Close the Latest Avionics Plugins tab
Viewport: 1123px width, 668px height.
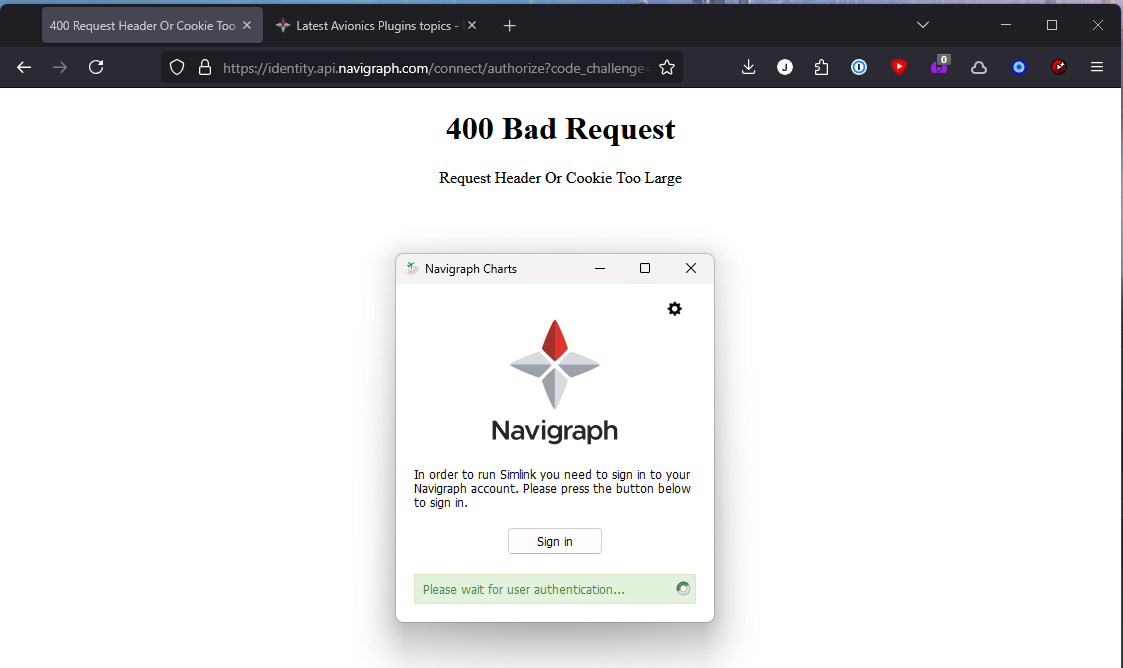472,25
